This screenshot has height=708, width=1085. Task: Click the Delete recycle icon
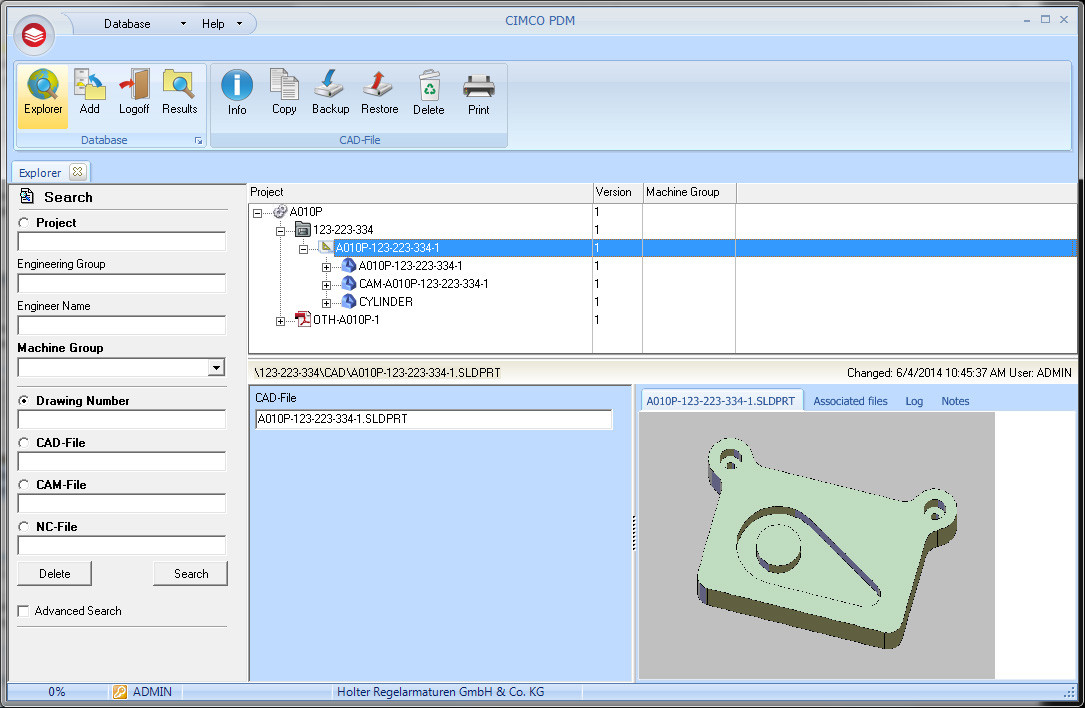(x=429, y=85)
